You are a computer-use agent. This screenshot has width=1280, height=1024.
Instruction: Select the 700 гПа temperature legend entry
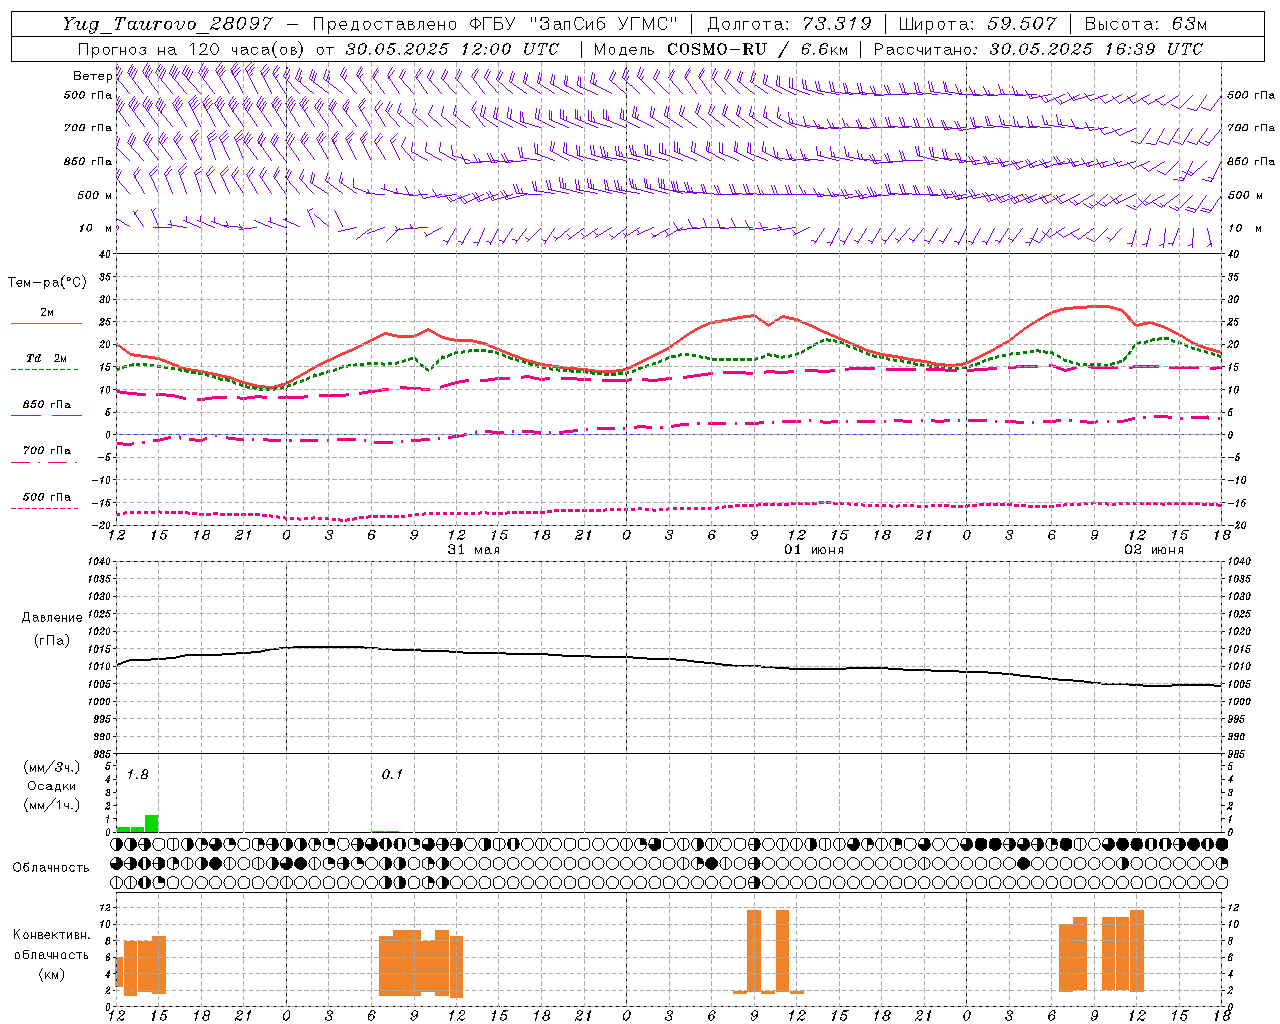tap(46, 451)
